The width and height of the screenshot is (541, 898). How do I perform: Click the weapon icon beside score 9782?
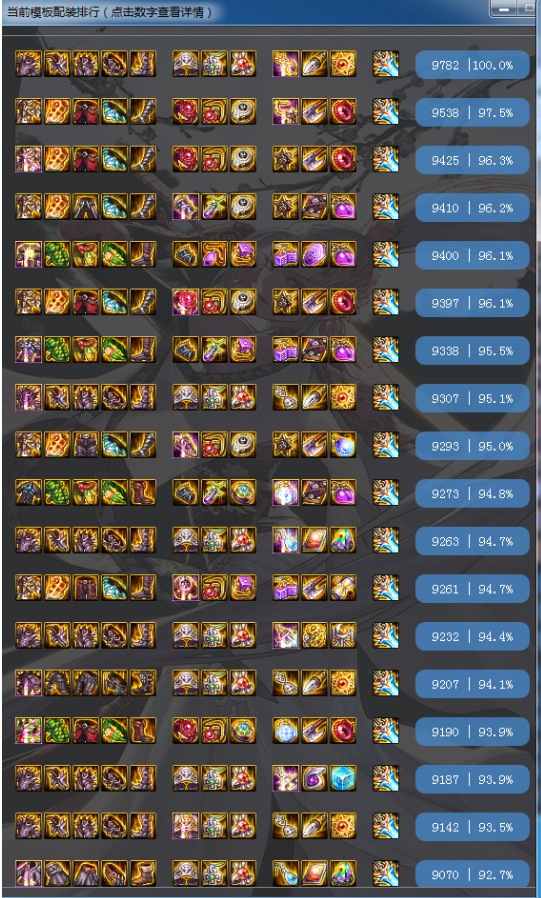[x=385, y=64]
